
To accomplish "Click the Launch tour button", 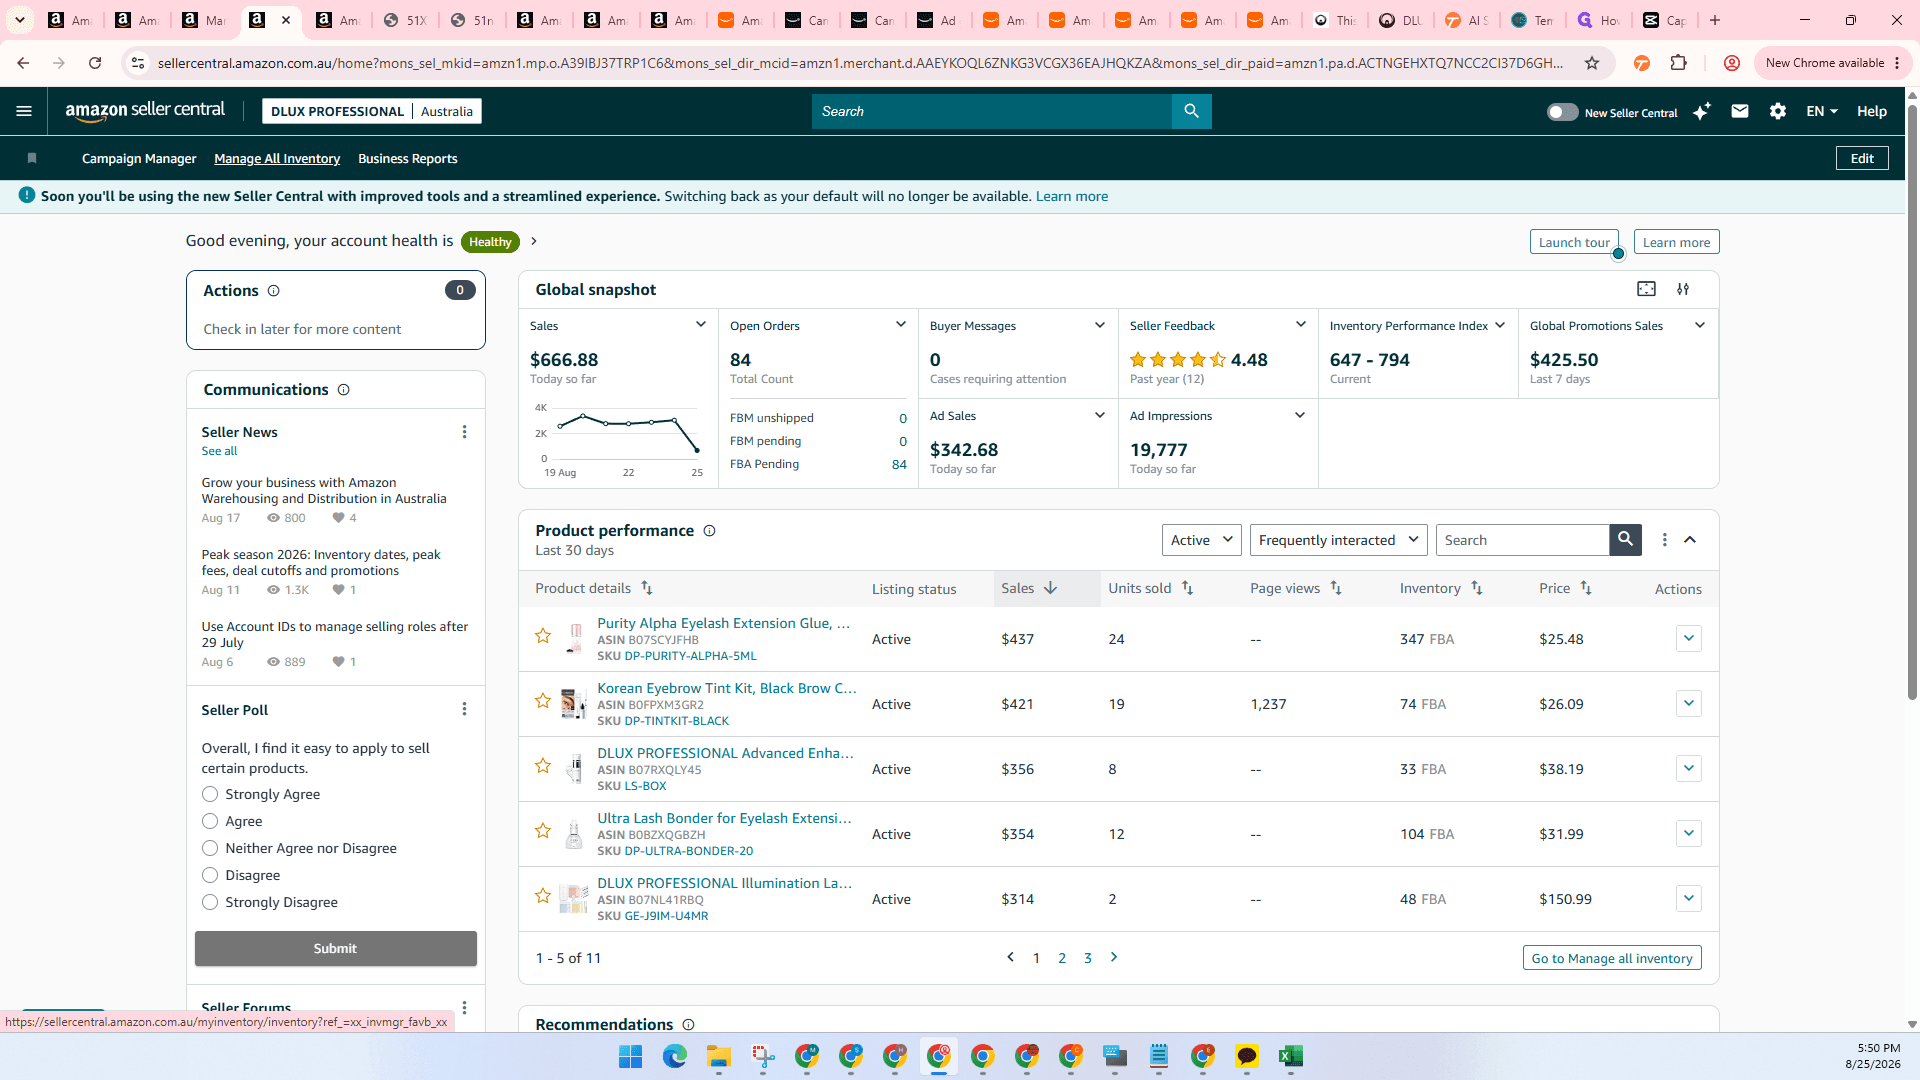I will point(1574,242).
